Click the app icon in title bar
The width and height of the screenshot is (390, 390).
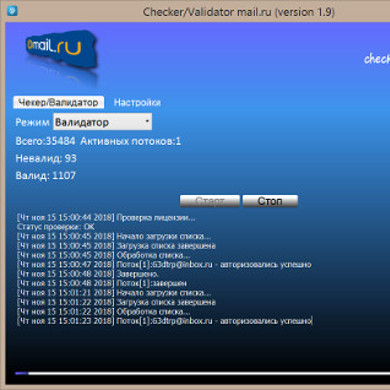click(x=12, y=11)
